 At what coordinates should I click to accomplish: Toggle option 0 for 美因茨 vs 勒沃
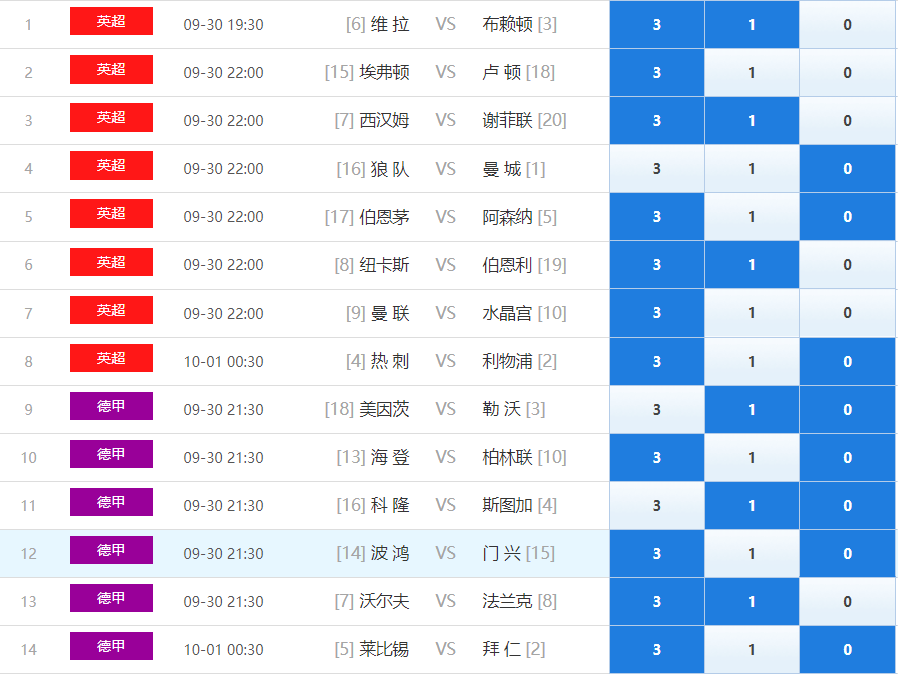847,410
